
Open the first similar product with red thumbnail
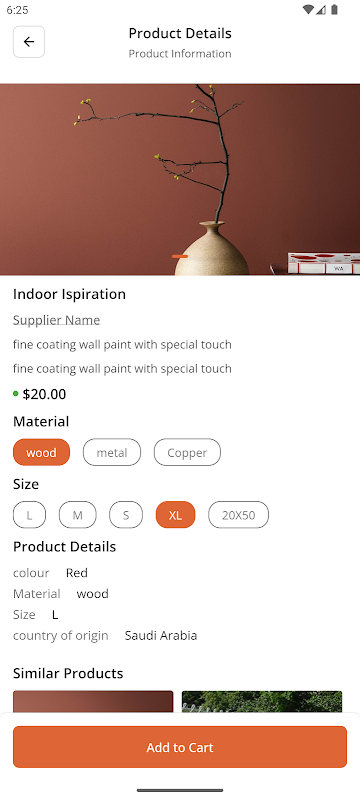pyautogui.click(x=93, y=702)
